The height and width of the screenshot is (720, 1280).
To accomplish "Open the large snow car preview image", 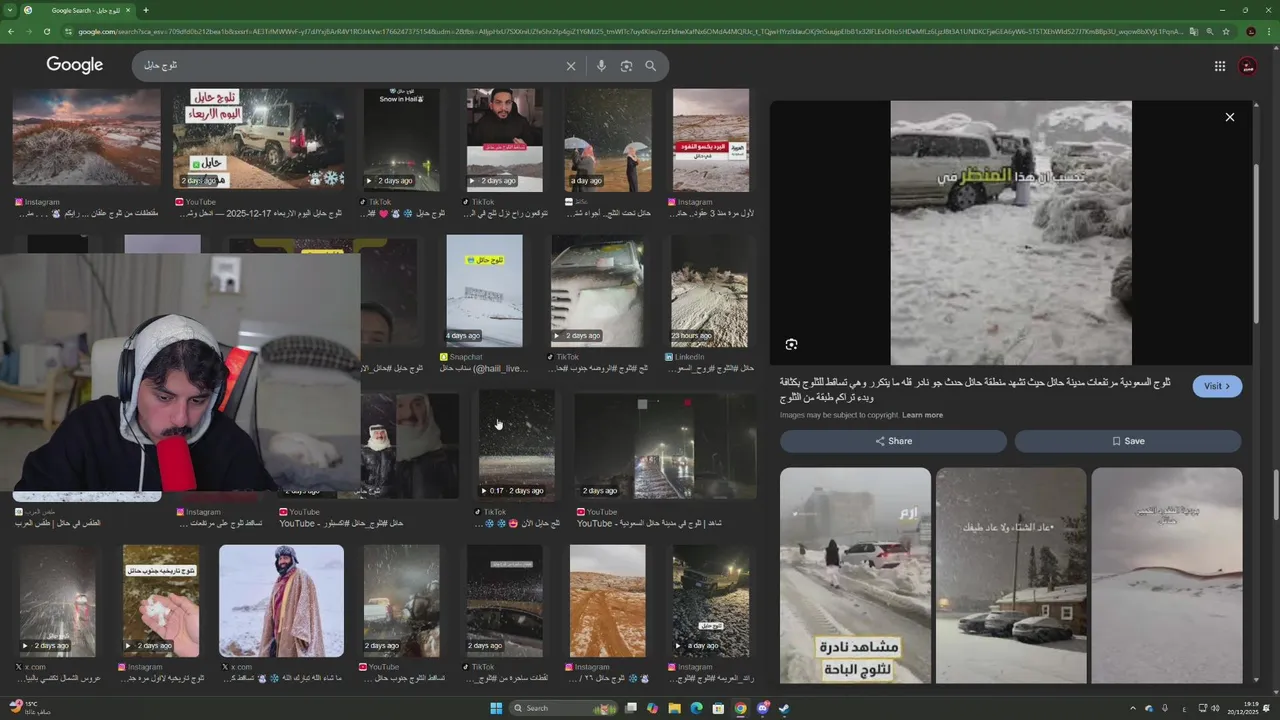I will point(1011,232).
